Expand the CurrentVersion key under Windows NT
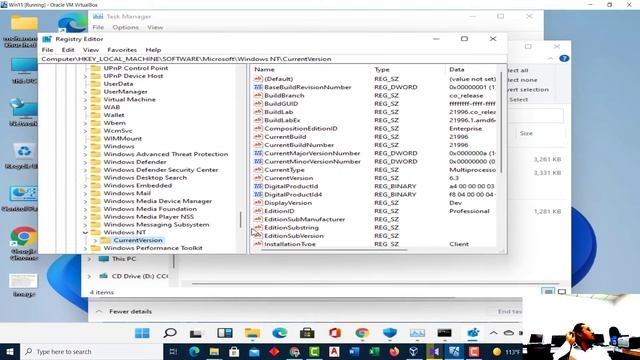The height and width of the screenshot is (360, 640). (95, 240)
